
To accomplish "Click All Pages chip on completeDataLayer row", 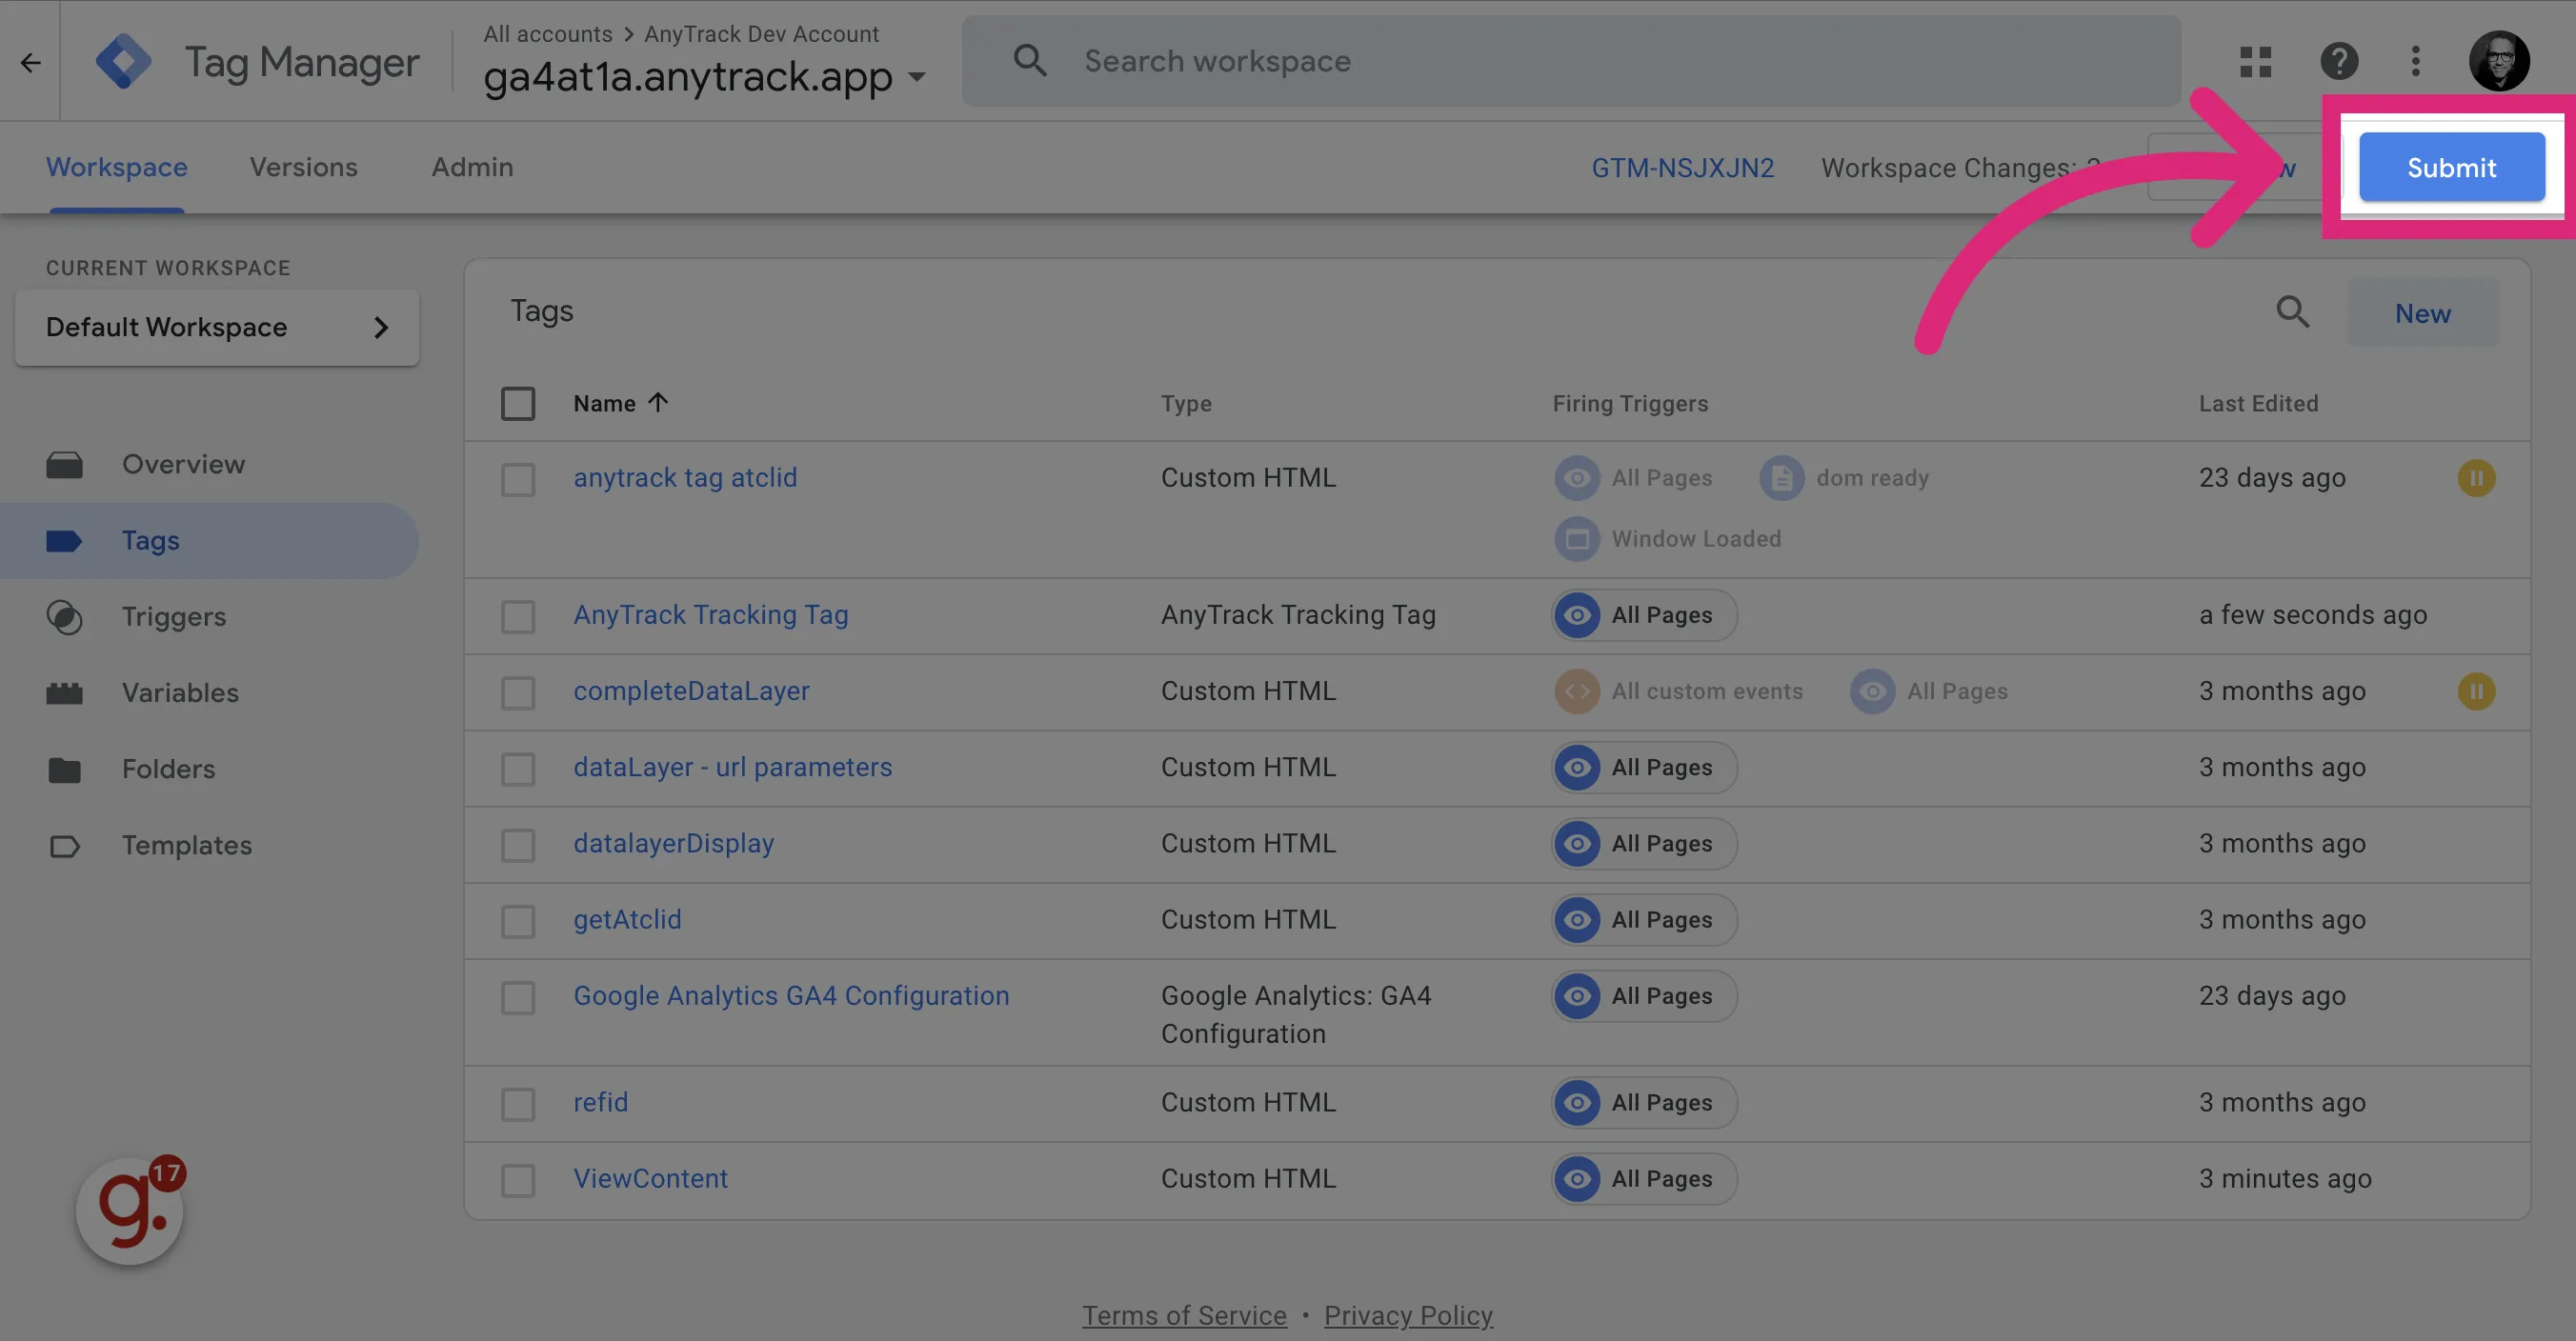I will click(x=1929, y=691).
